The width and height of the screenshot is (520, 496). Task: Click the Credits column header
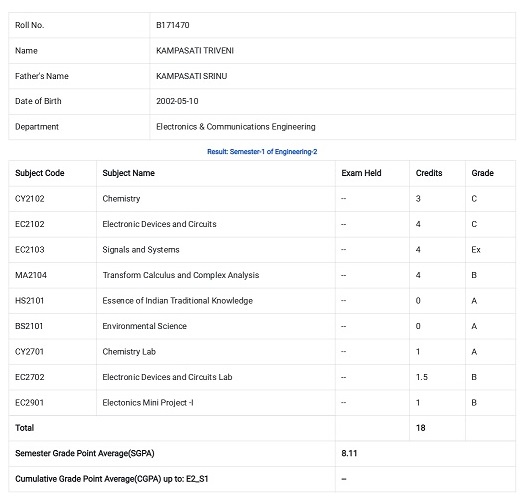pos(429,173)
